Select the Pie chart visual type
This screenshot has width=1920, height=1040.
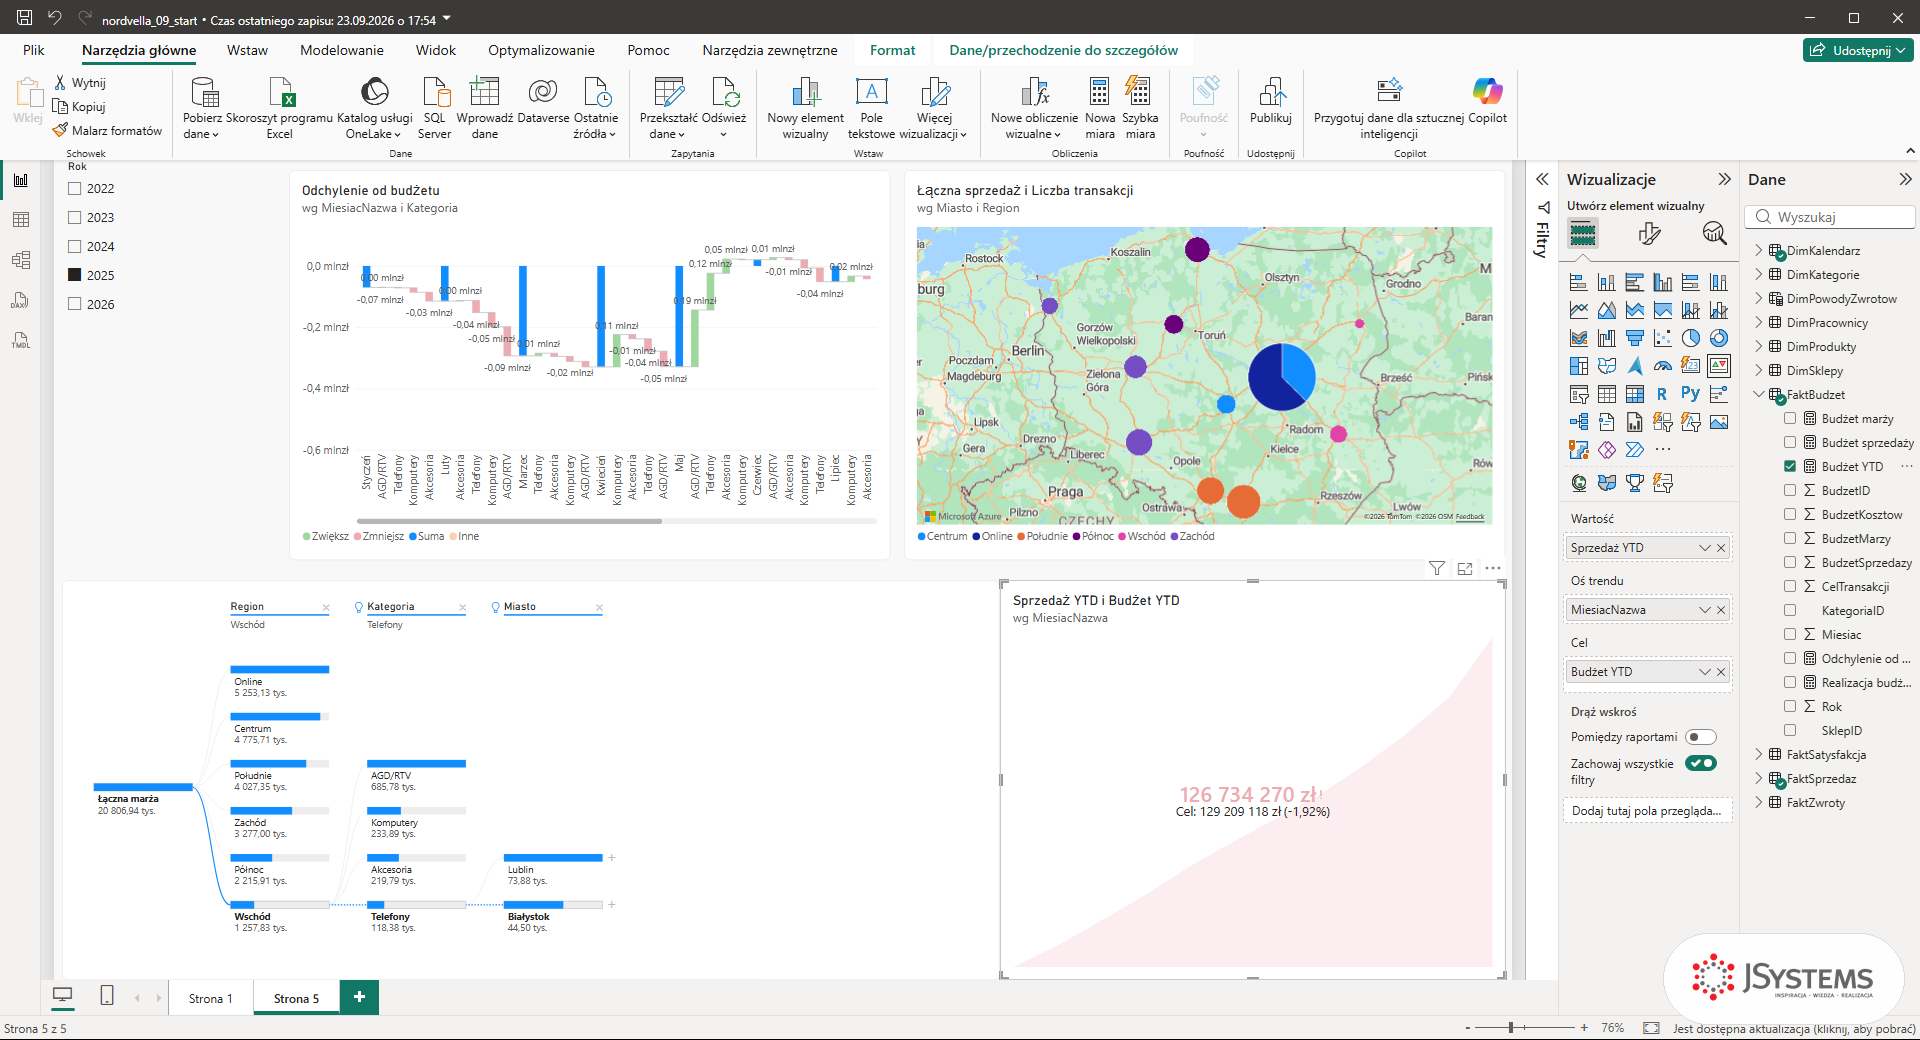[x=1691, y=338]
